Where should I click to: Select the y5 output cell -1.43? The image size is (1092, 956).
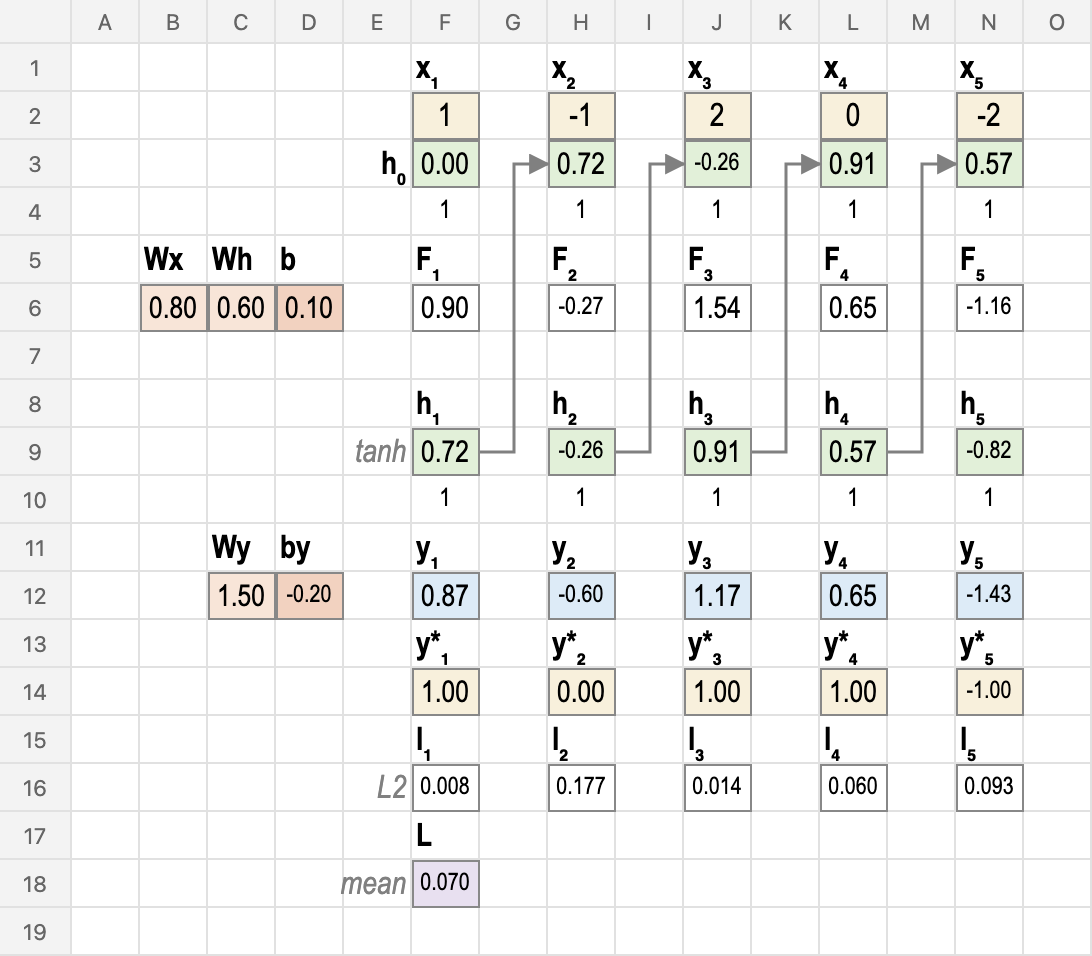(989, 595)
